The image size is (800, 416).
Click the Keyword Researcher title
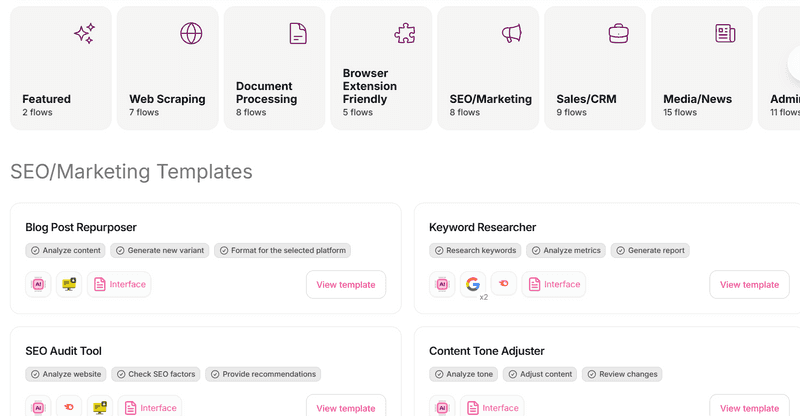(483, 227)
